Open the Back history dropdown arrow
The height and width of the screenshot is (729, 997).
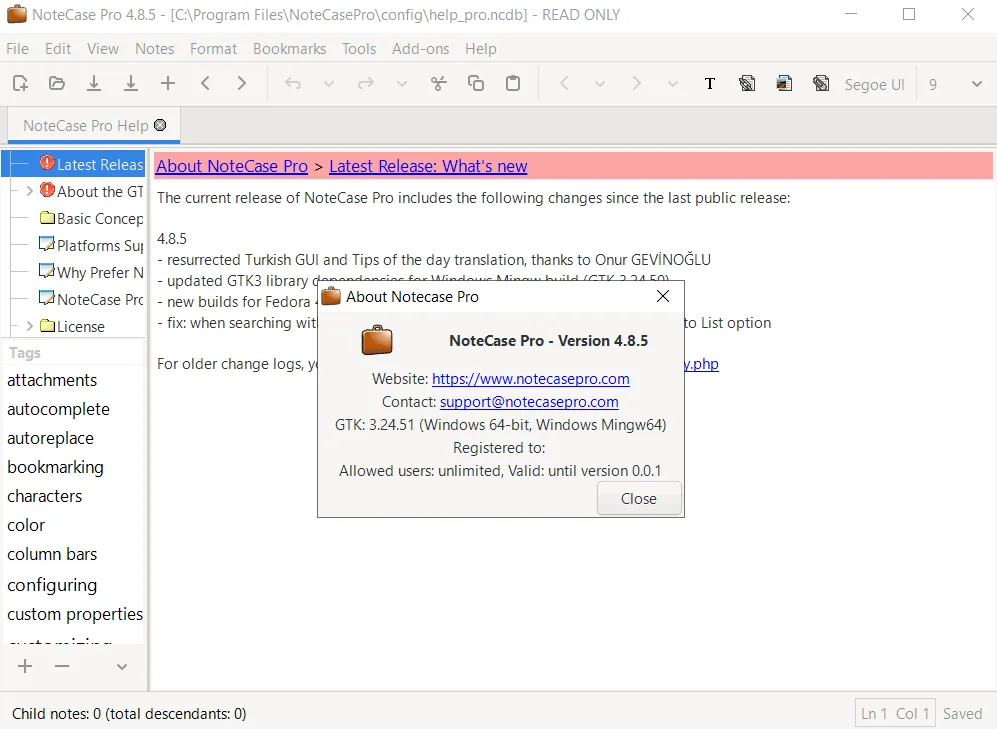(600, 83)
